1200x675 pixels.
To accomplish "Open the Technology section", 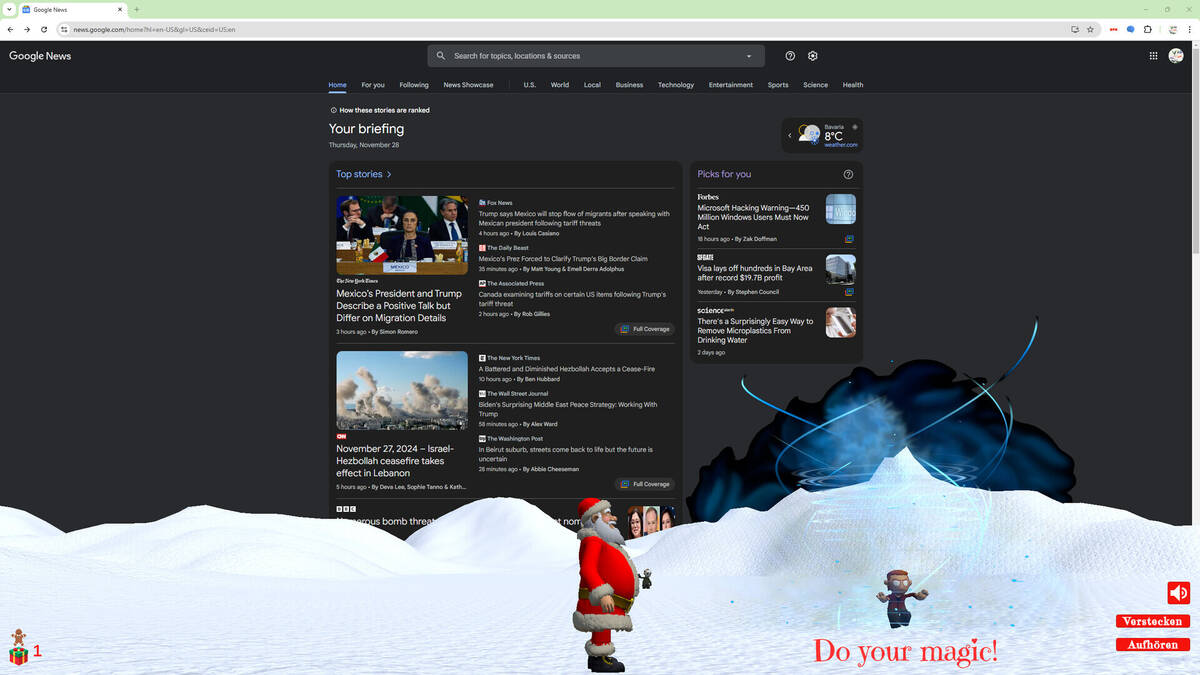I will click(x=676, y=85).
